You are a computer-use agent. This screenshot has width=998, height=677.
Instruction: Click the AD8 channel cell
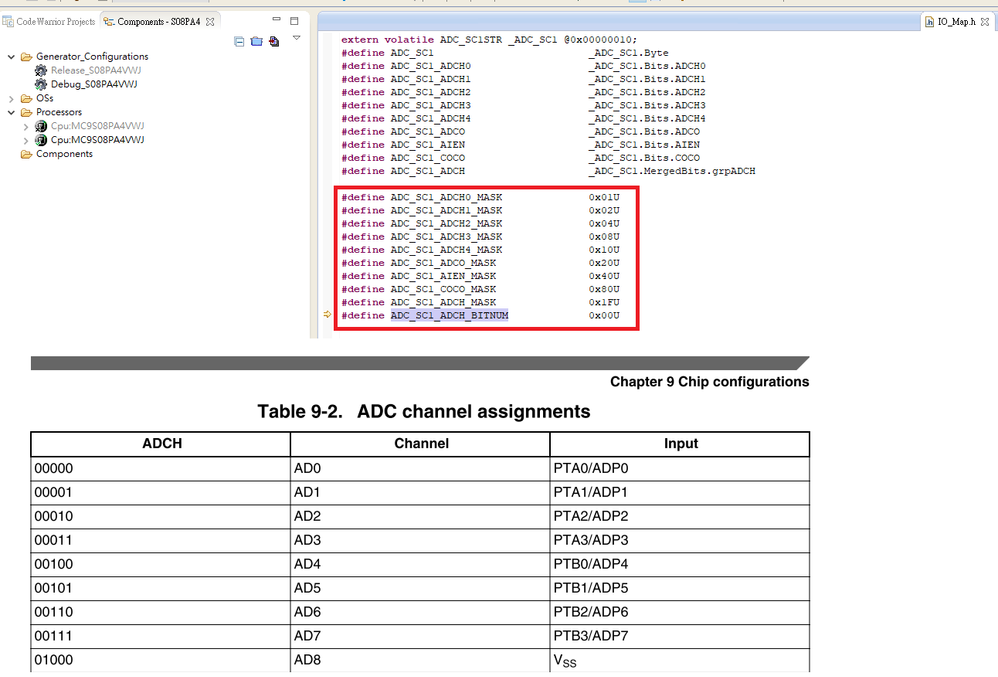point(420,660)
